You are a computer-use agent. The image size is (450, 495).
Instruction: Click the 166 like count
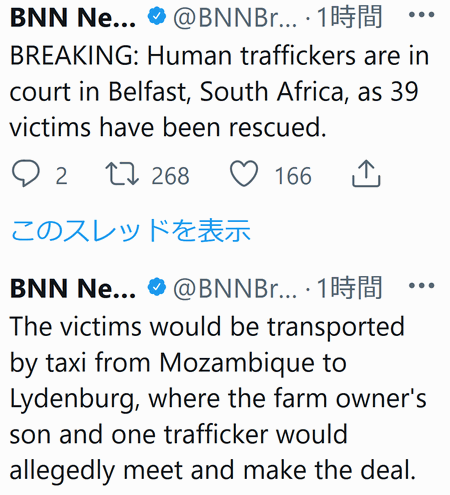pos(293,176)
